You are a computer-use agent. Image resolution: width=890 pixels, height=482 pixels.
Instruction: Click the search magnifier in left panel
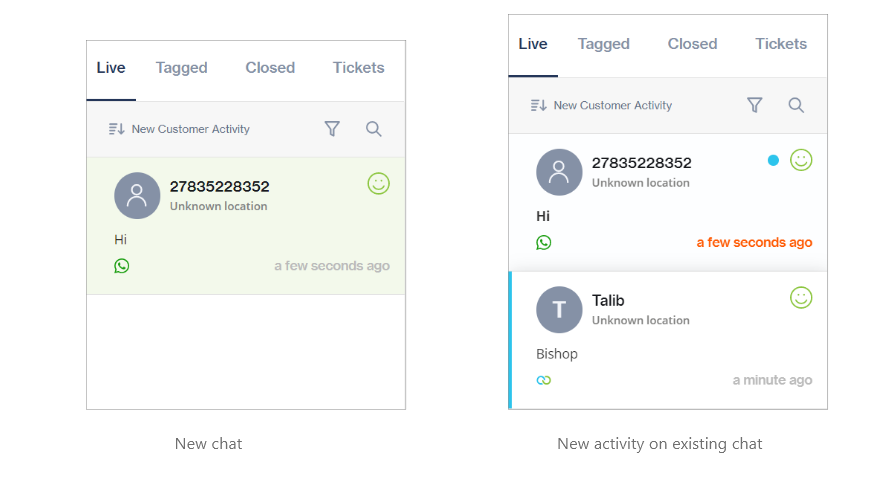click(x=374, y=129)
